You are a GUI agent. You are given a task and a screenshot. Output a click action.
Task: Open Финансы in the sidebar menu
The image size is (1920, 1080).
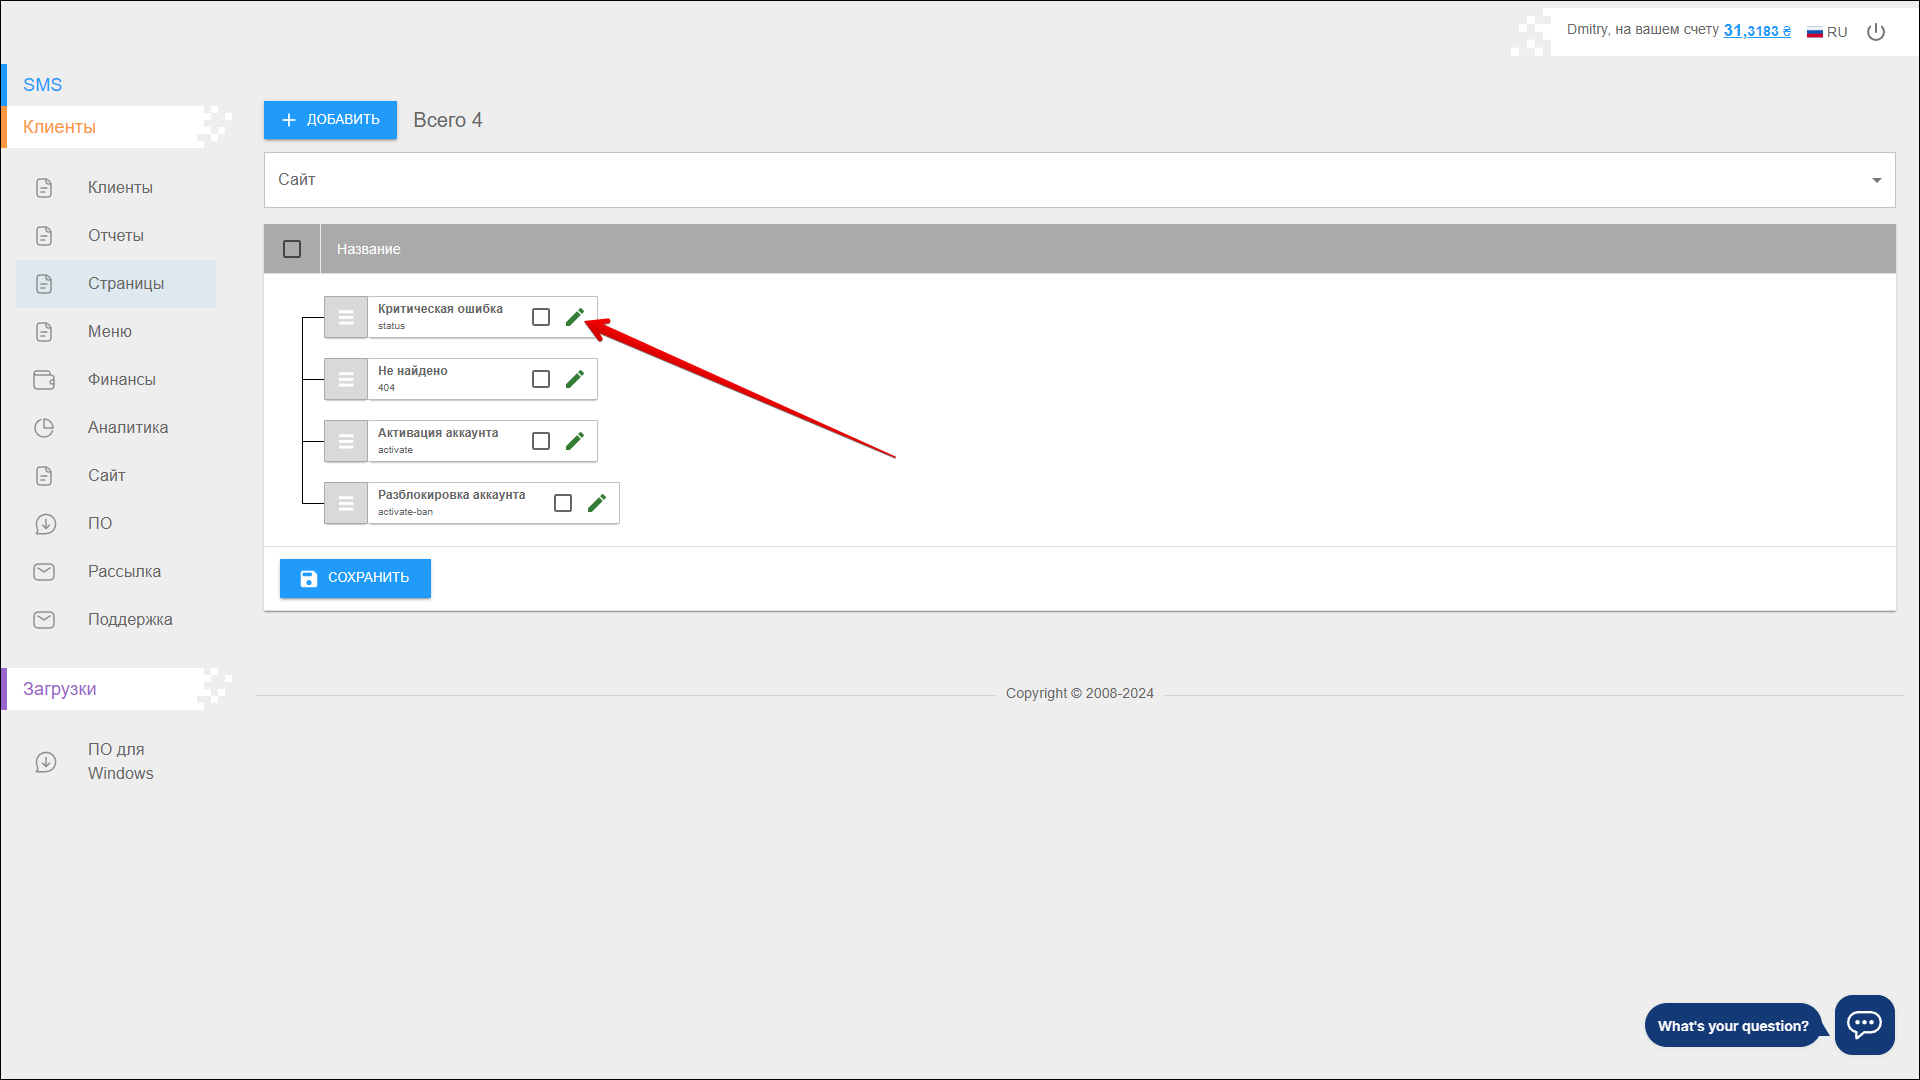121,379
